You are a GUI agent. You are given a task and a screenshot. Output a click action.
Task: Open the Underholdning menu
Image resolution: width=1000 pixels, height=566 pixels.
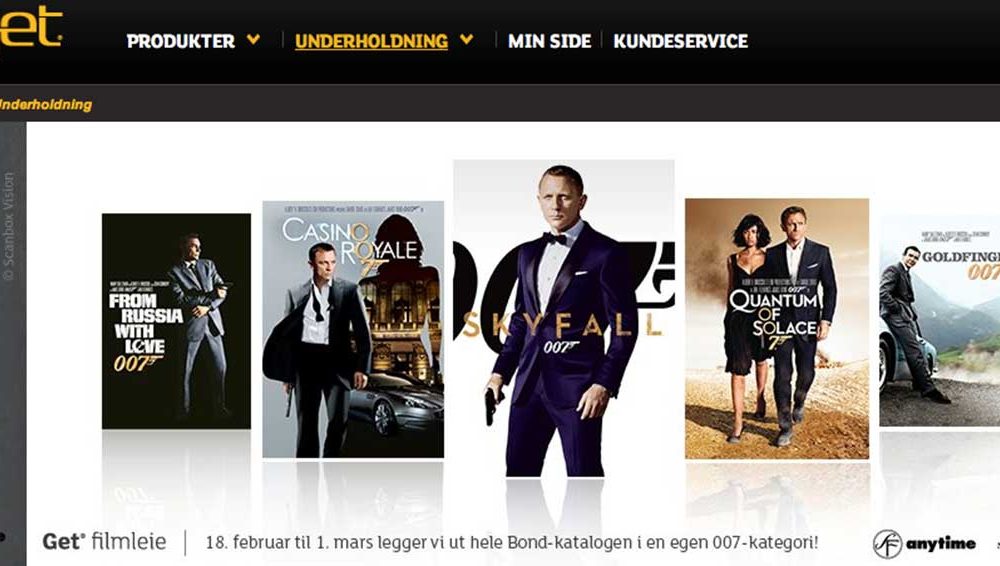[x=371, y=41]
